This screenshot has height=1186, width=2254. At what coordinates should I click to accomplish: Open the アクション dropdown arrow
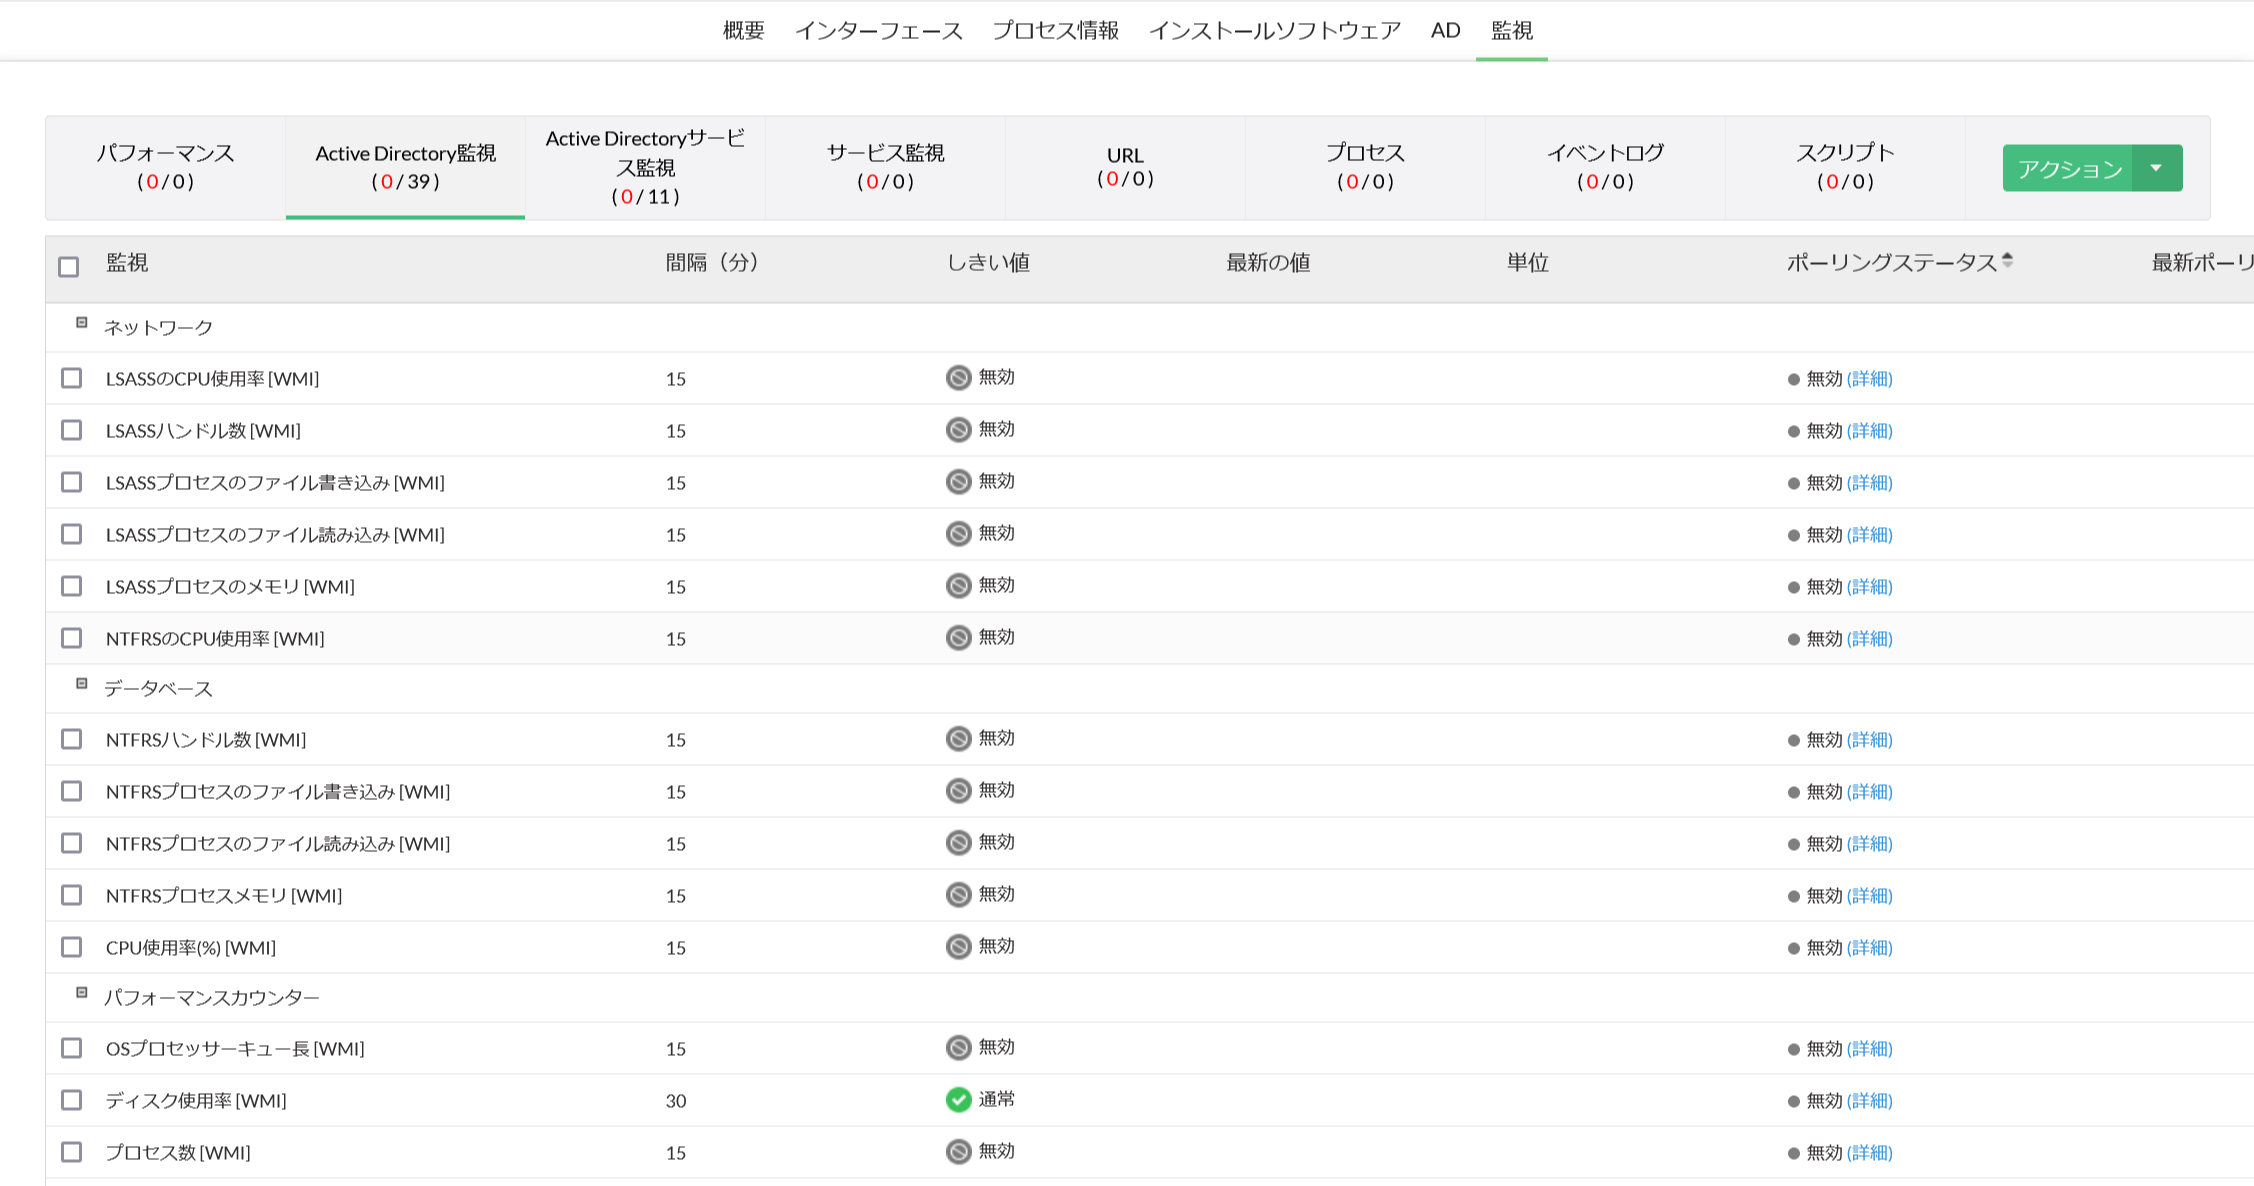(x=2157, y=168)
